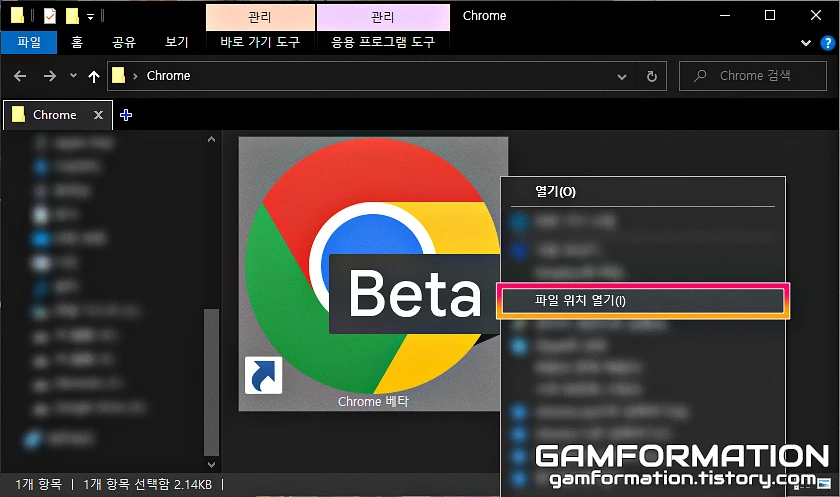This screenshot has width=840, height=497.
Task: Go up one folder level
Action: pos(94,77)
